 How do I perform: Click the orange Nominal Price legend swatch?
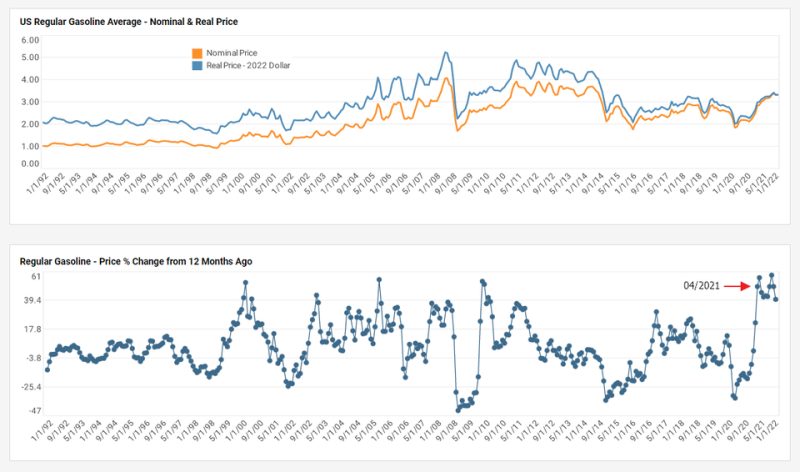tap(197, 53)
